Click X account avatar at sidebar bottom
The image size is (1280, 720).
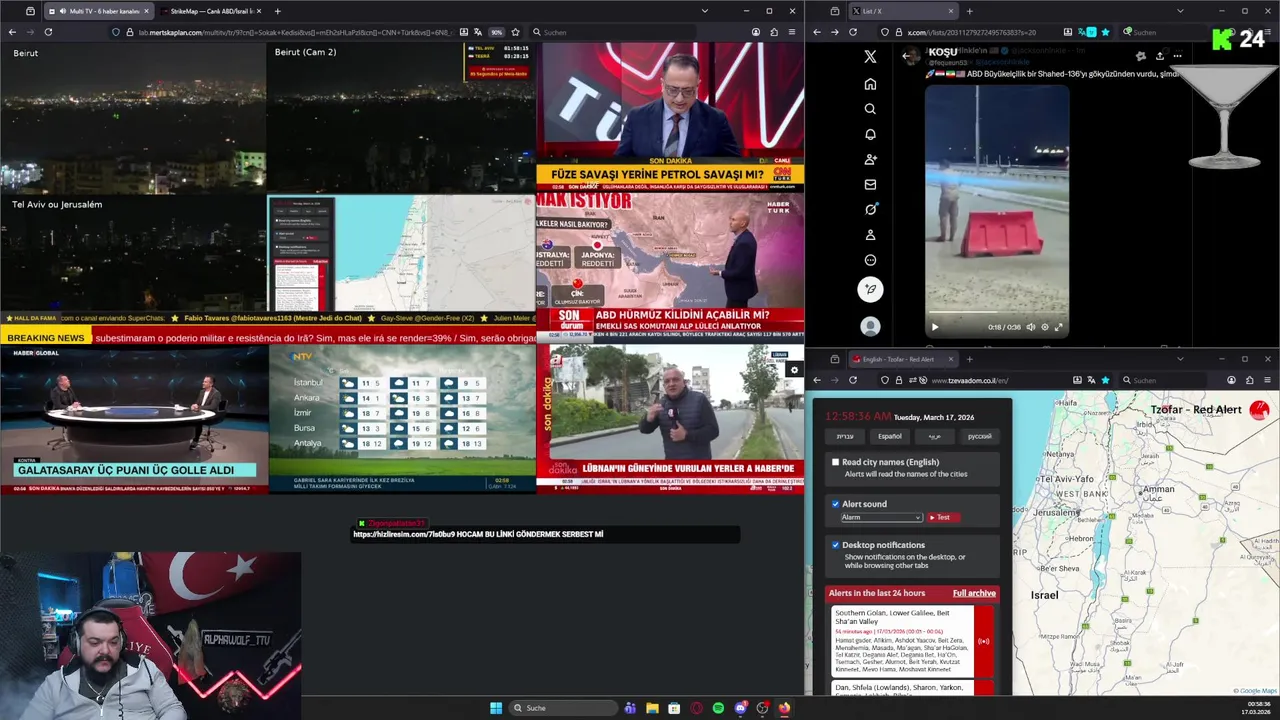tap(870, 326)
